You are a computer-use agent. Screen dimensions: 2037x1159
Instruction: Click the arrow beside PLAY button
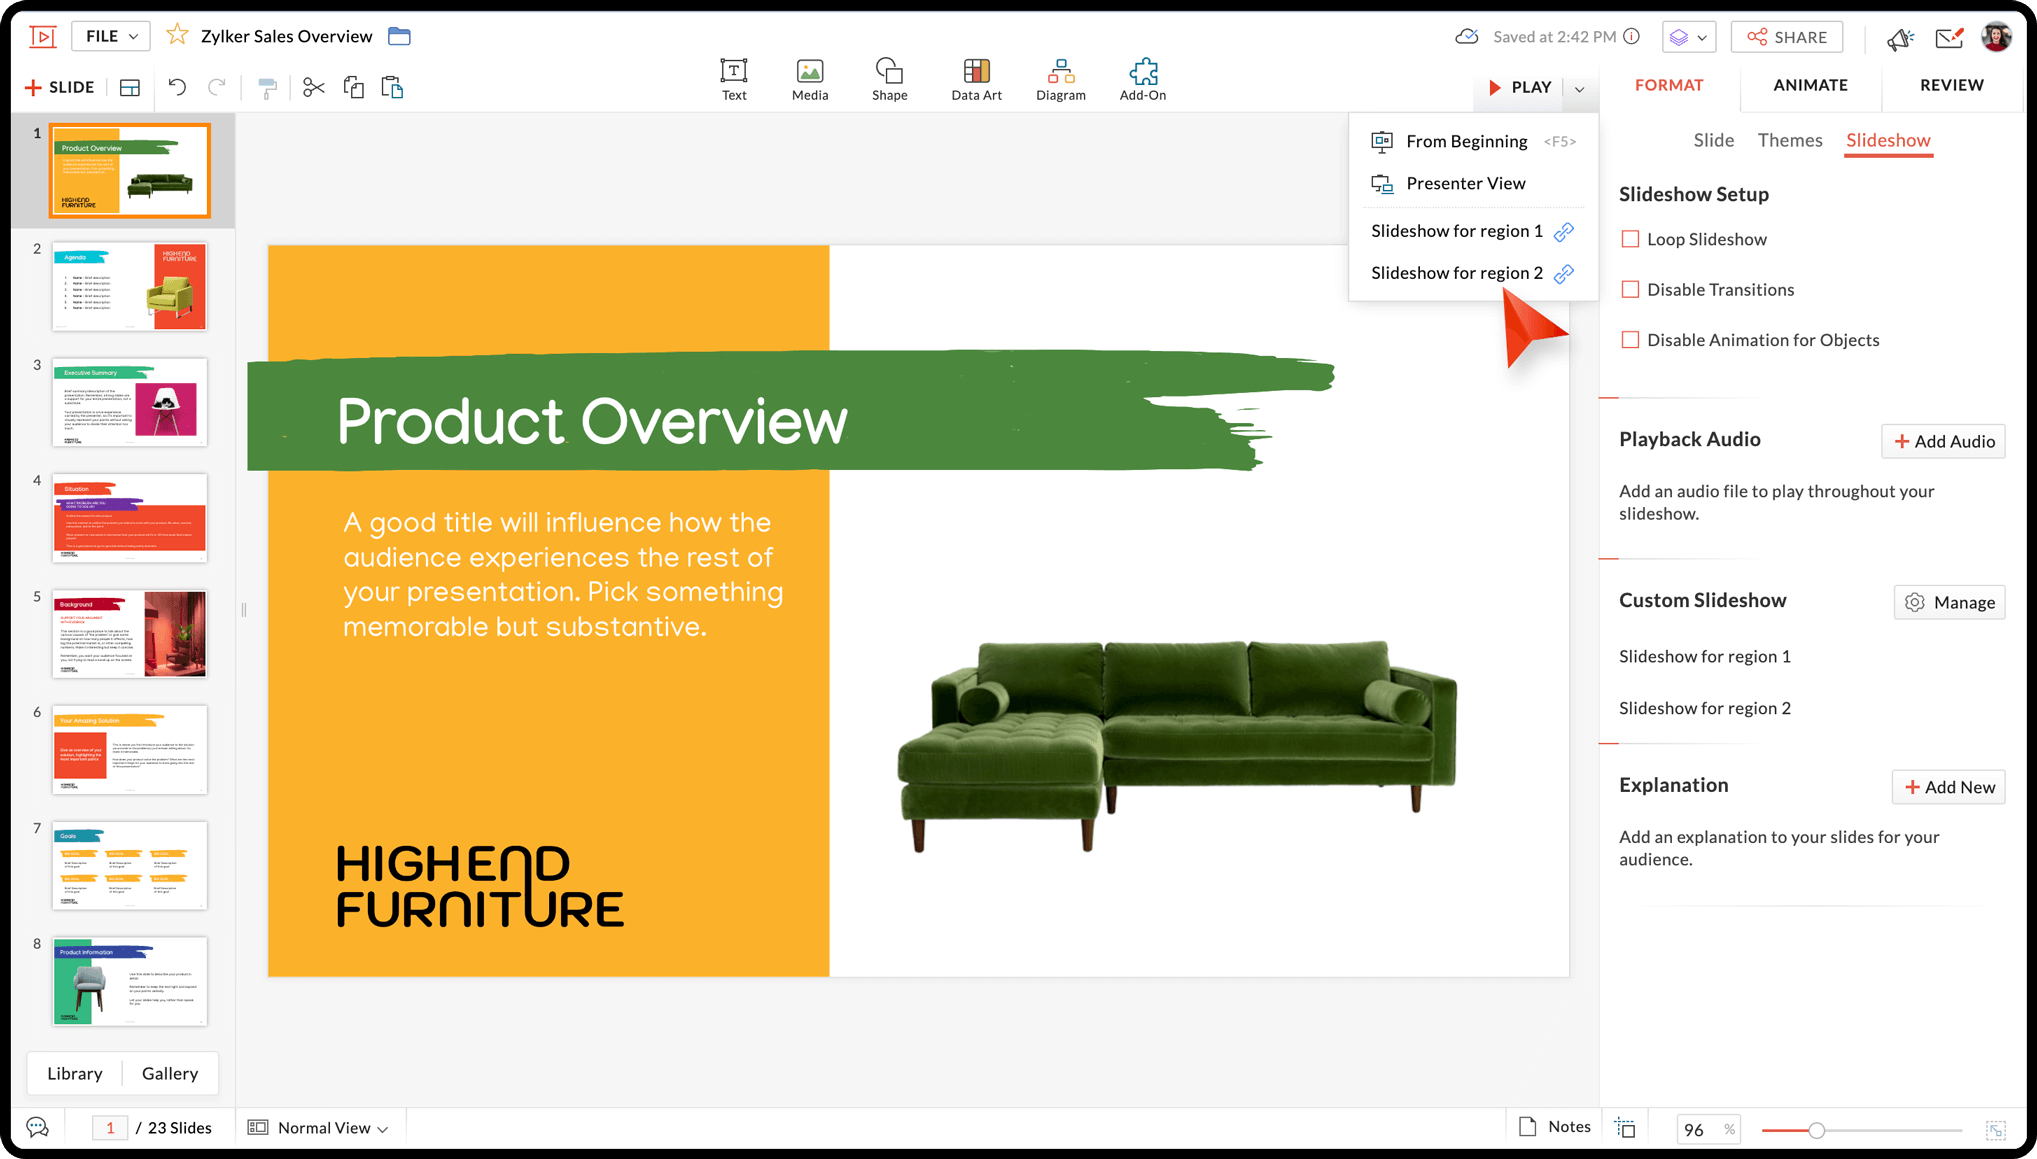1579,88
